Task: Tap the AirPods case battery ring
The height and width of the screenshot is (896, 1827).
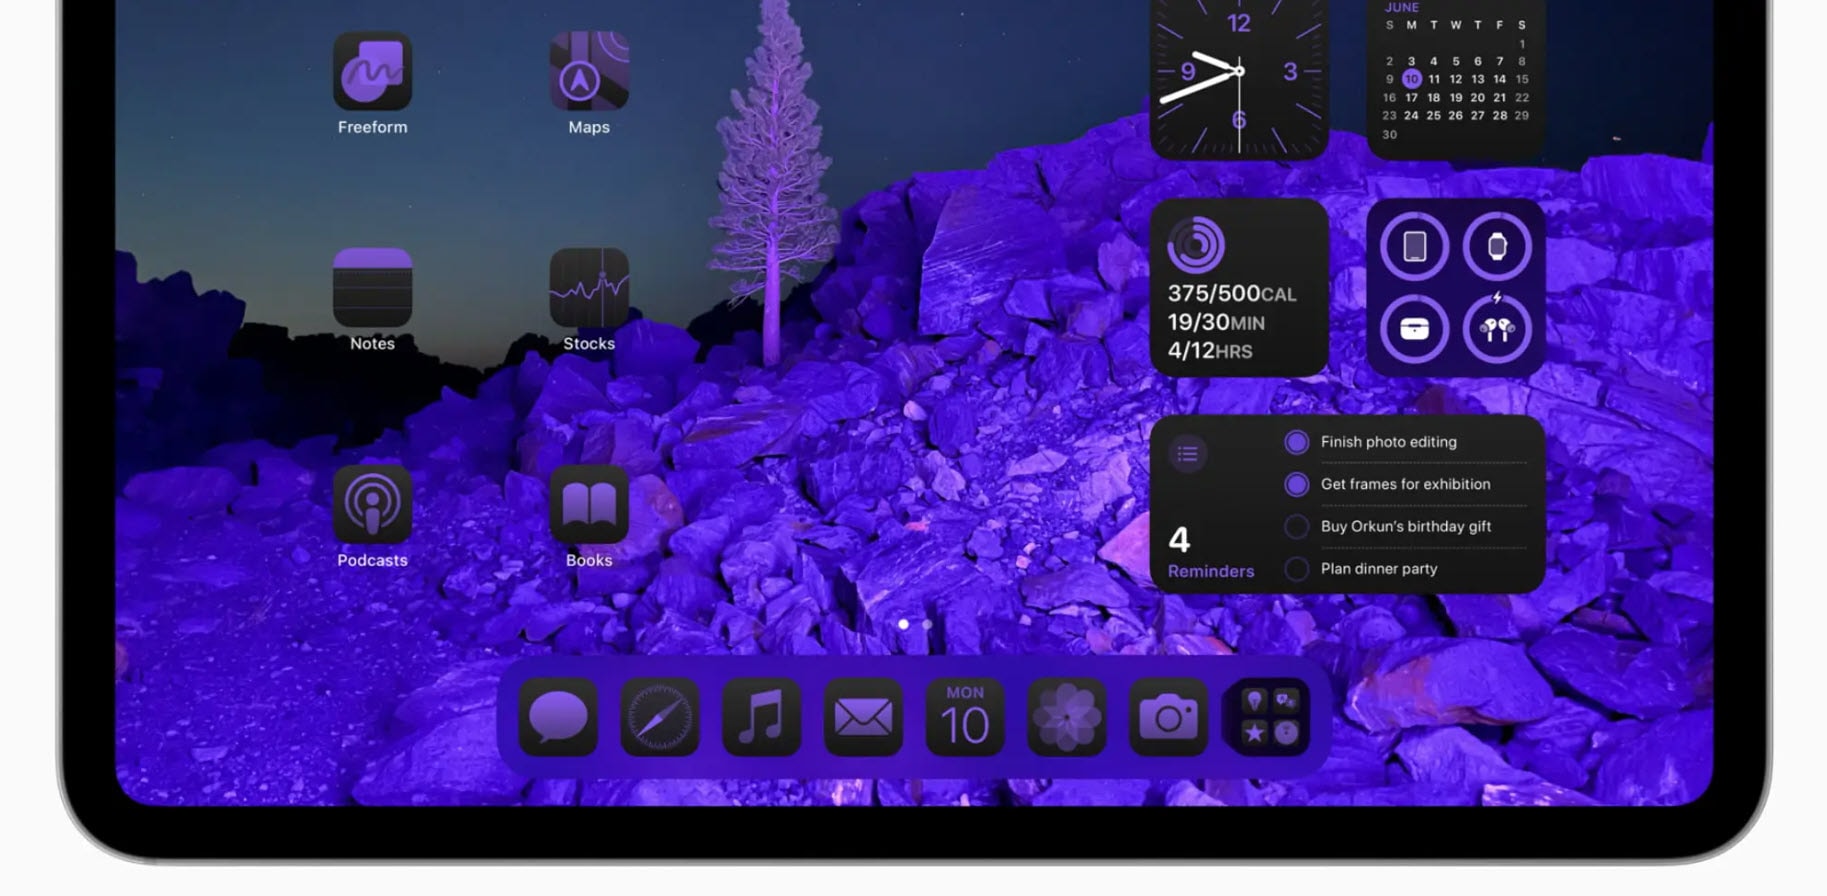Action: click(x=1414, y=329)
